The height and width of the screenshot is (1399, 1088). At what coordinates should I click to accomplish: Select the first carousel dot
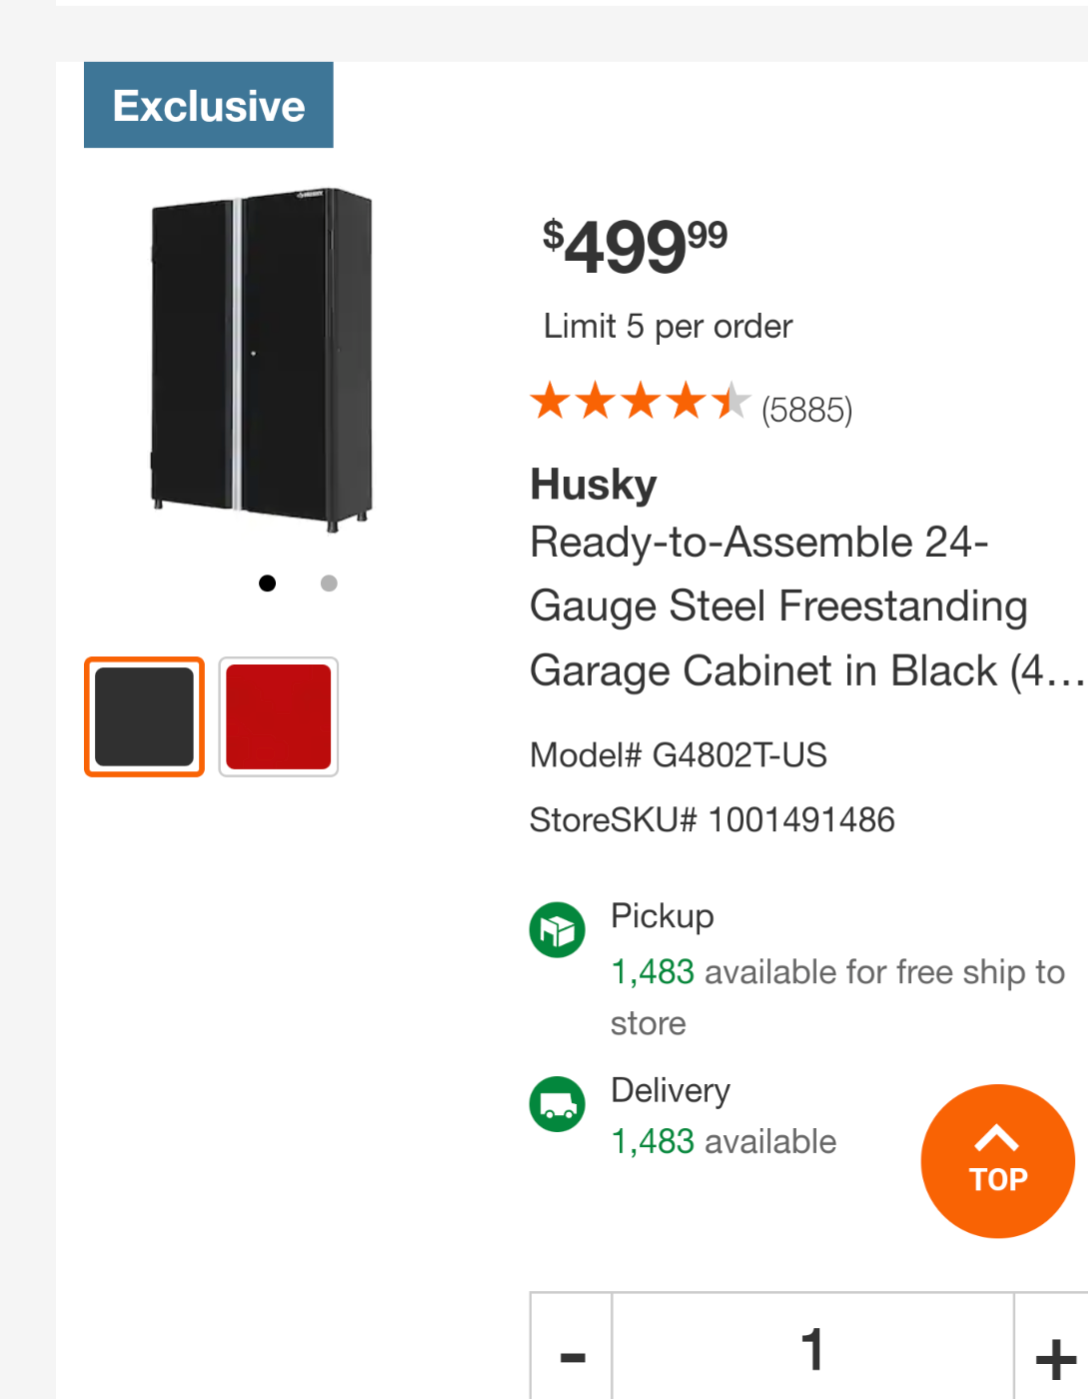[x=267, y=583]
